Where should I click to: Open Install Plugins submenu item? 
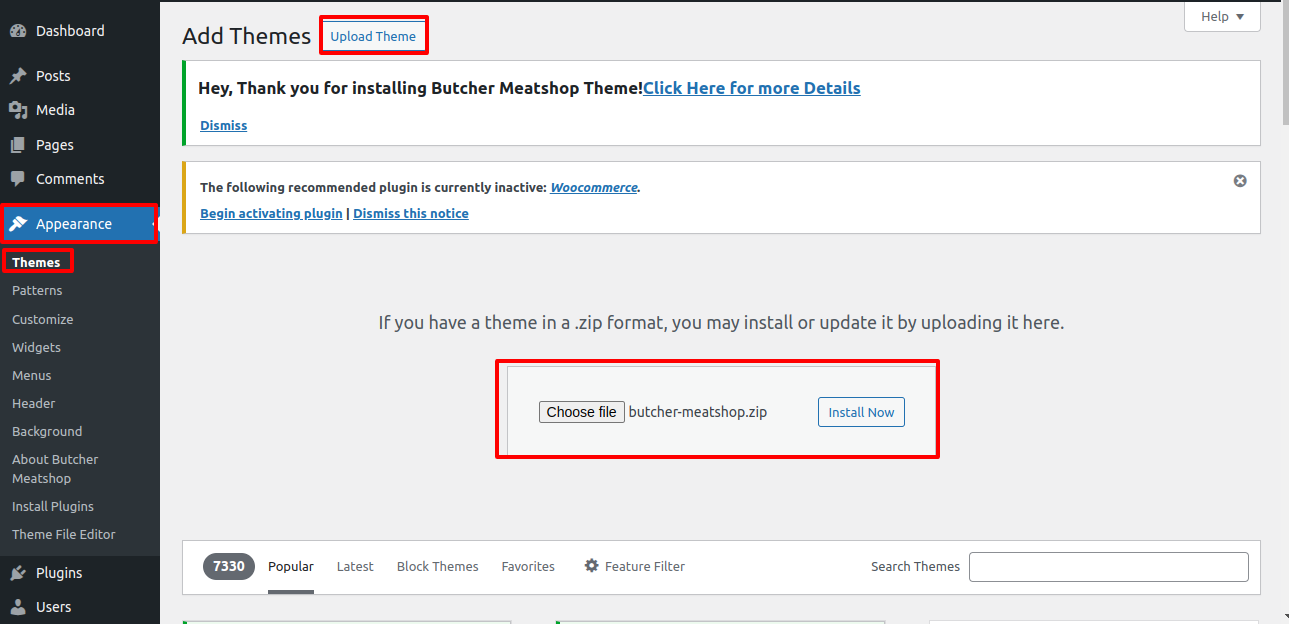tap(53, 506)
